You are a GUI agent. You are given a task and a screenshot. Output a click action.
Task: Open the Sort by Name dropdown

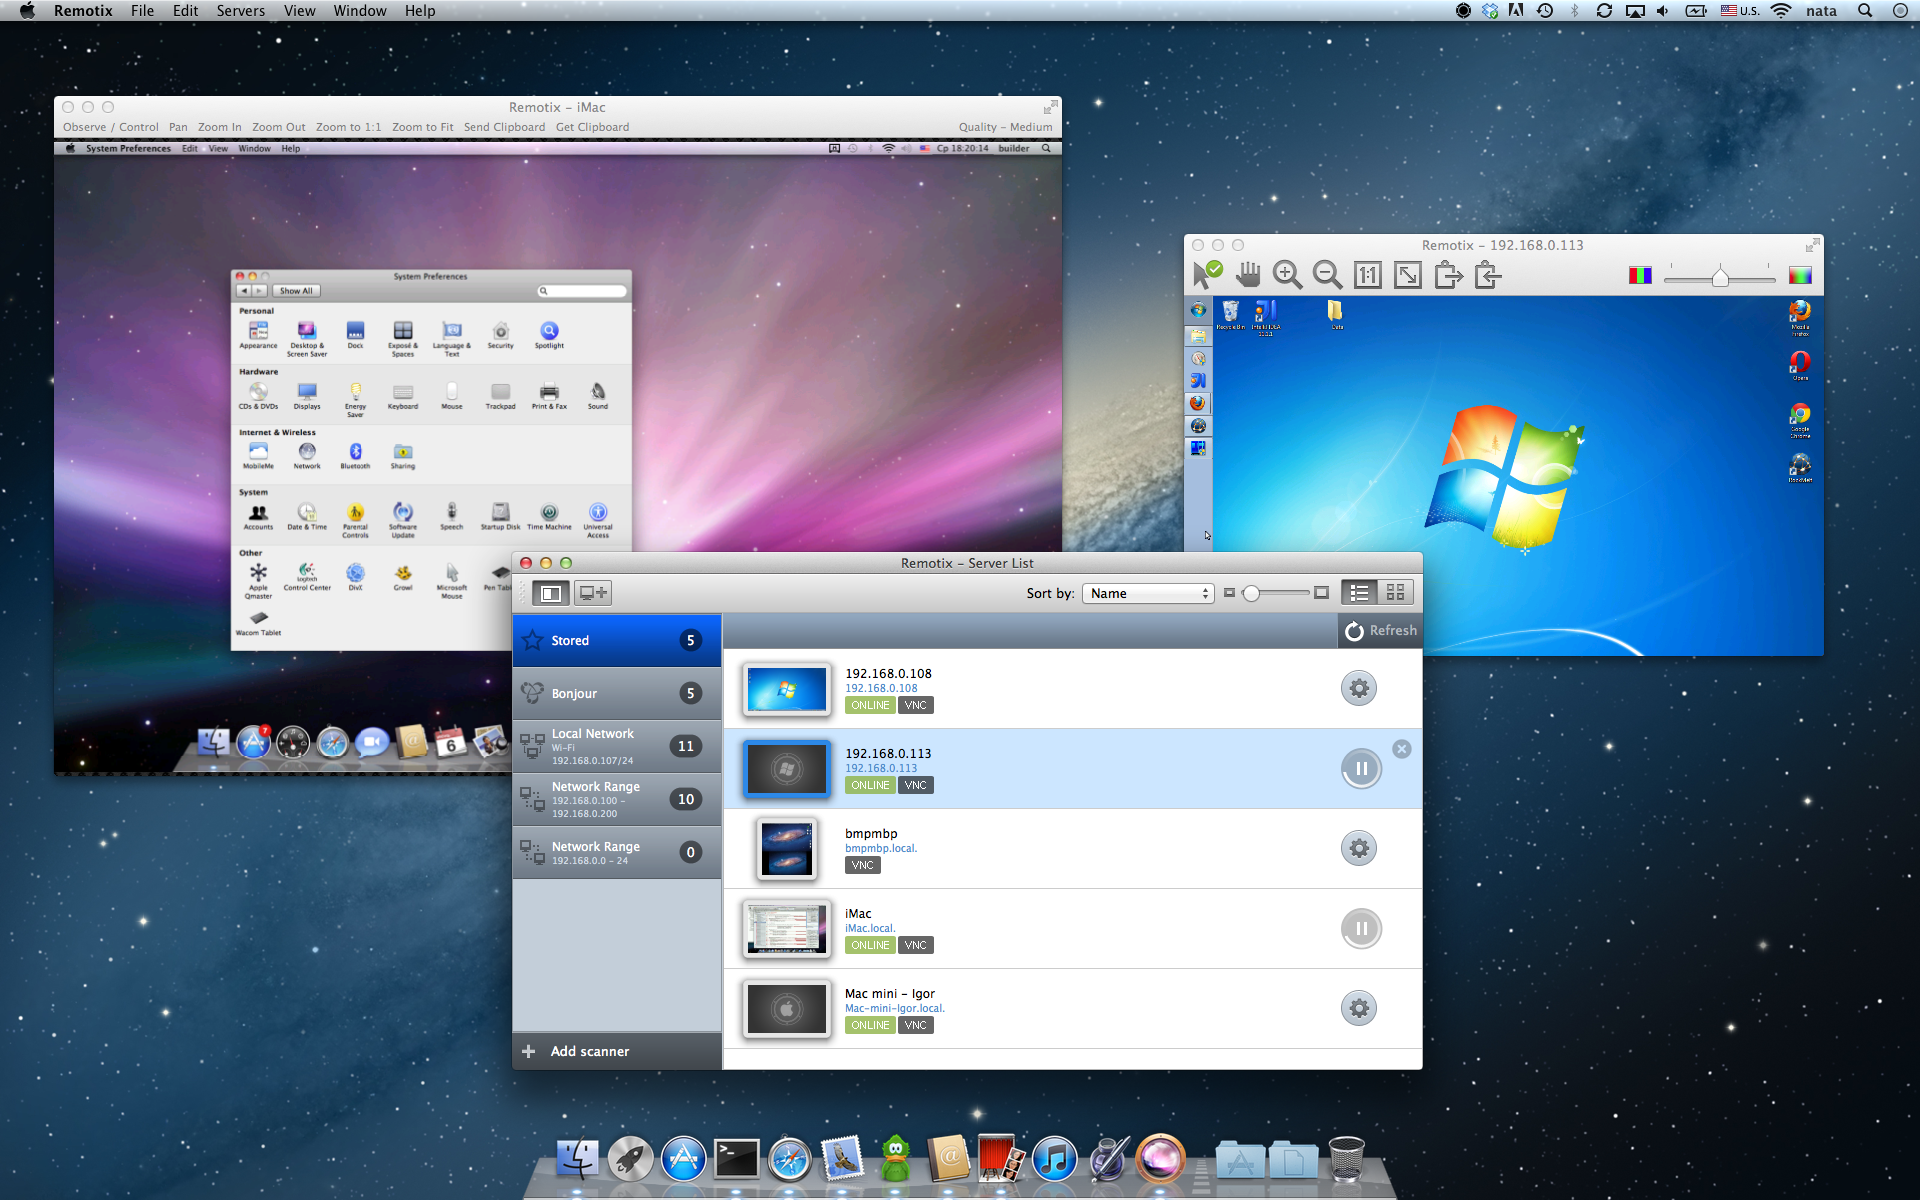(1148, 593)
